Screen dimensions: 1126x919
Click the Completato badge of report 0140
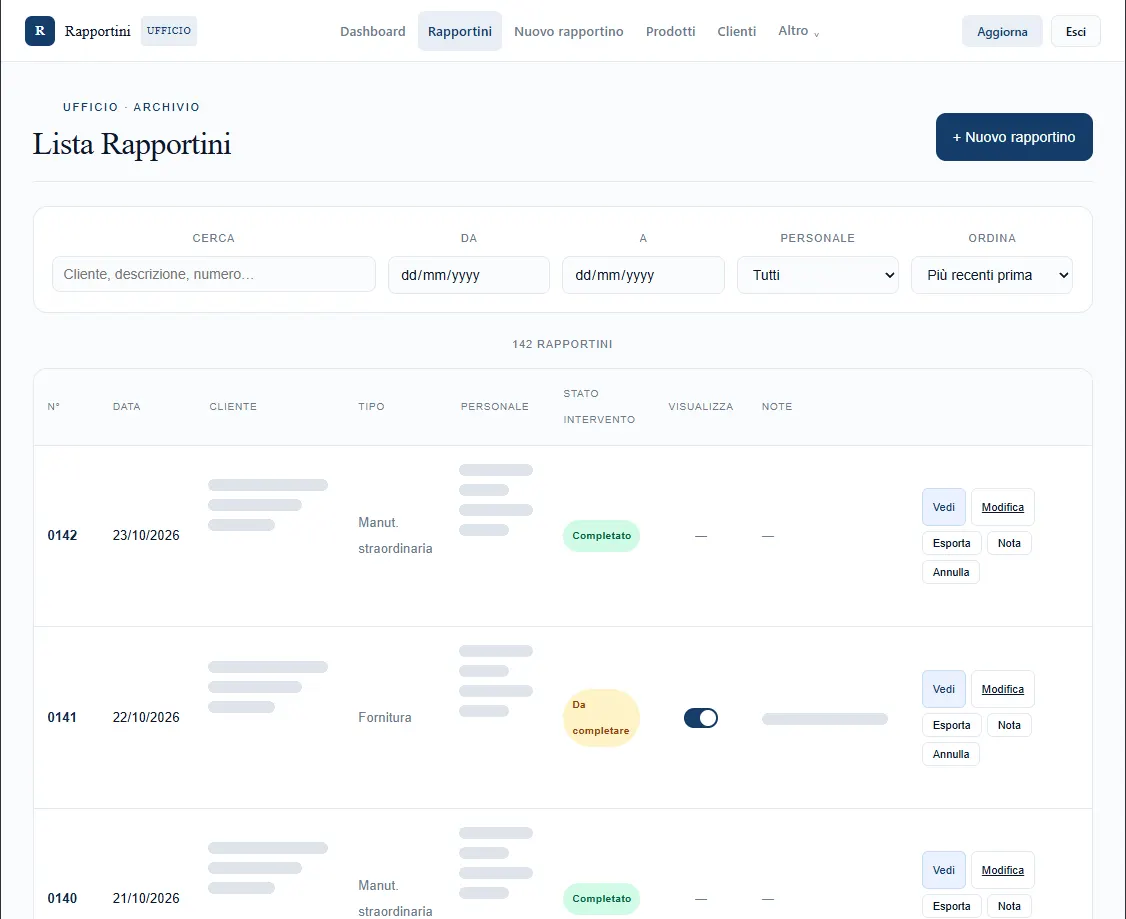601,899
